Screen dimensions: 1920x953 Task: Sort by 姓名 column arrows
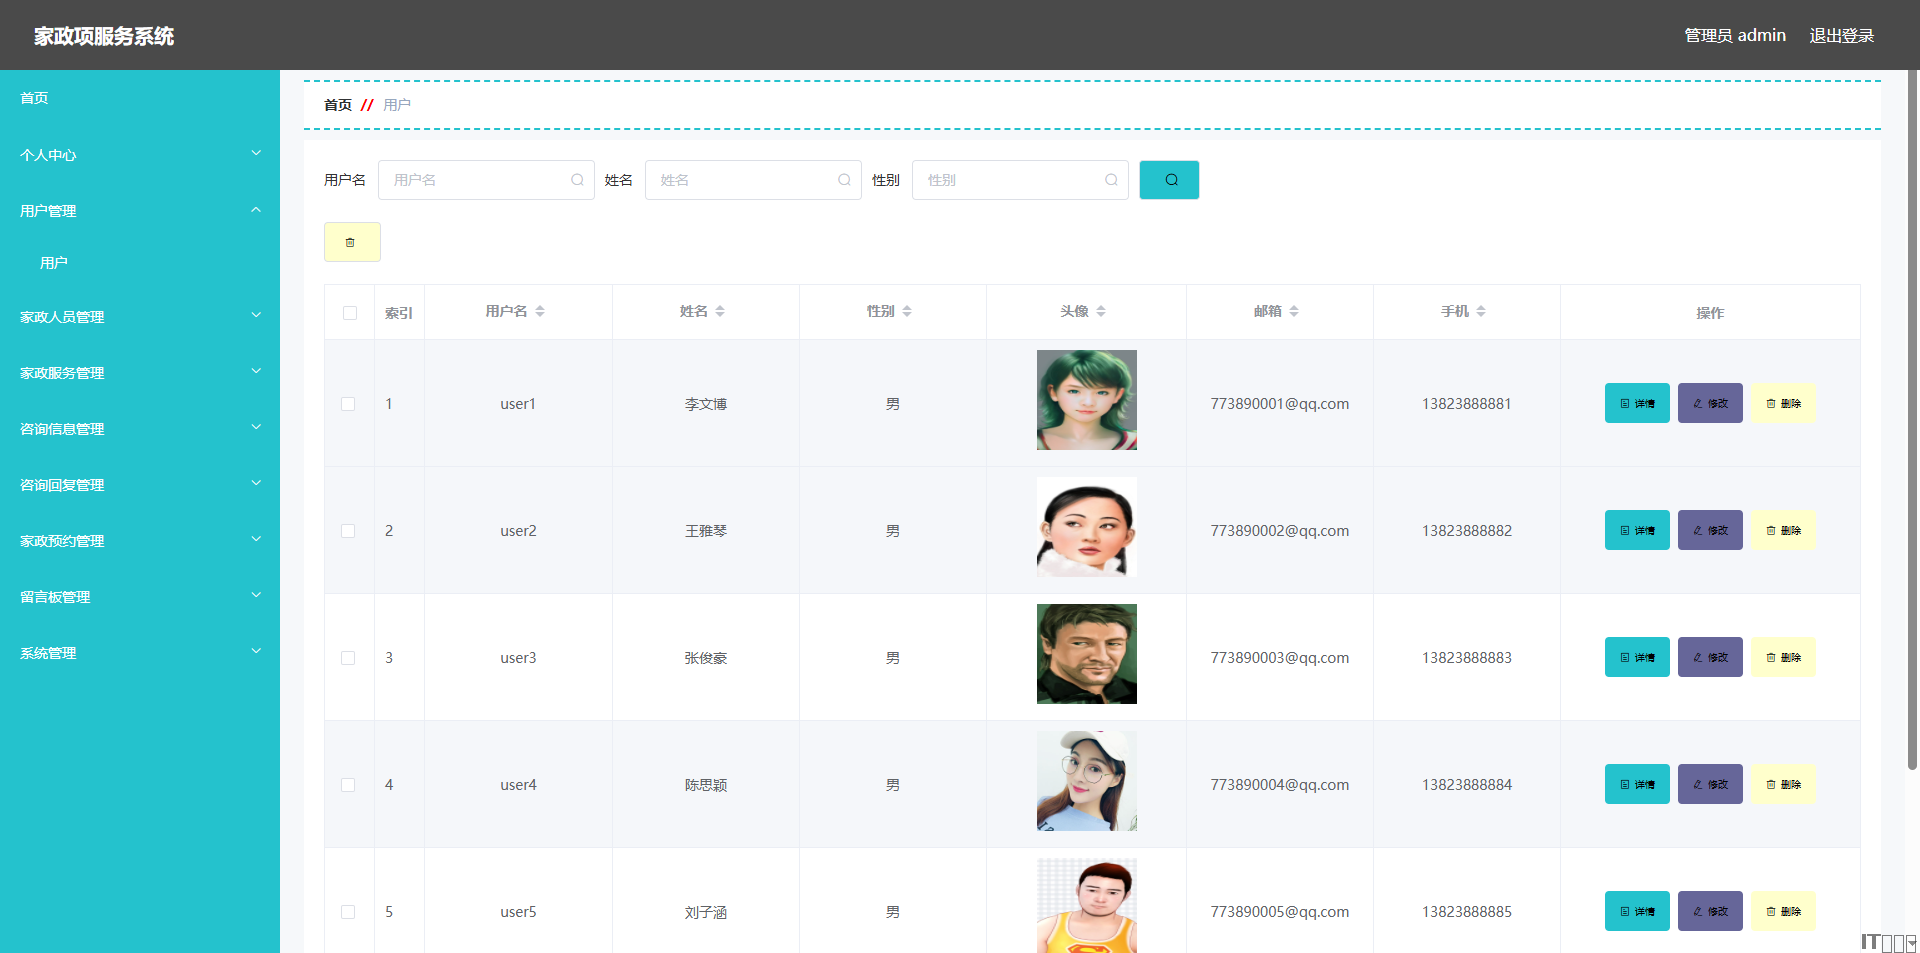pos(720,311)
